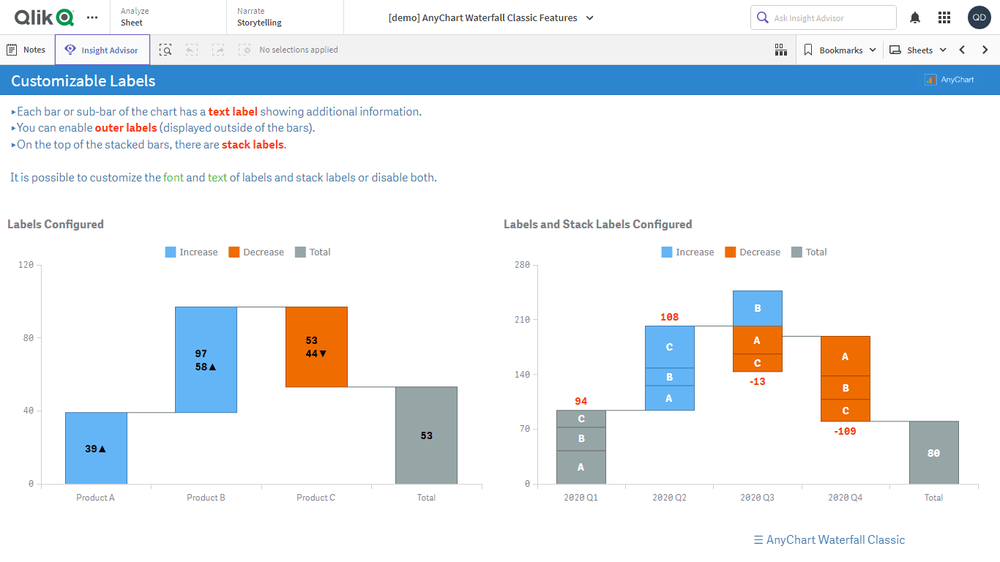
Task: Toggle the Increase series in left chart legend
Action: (x=191, y=252)
